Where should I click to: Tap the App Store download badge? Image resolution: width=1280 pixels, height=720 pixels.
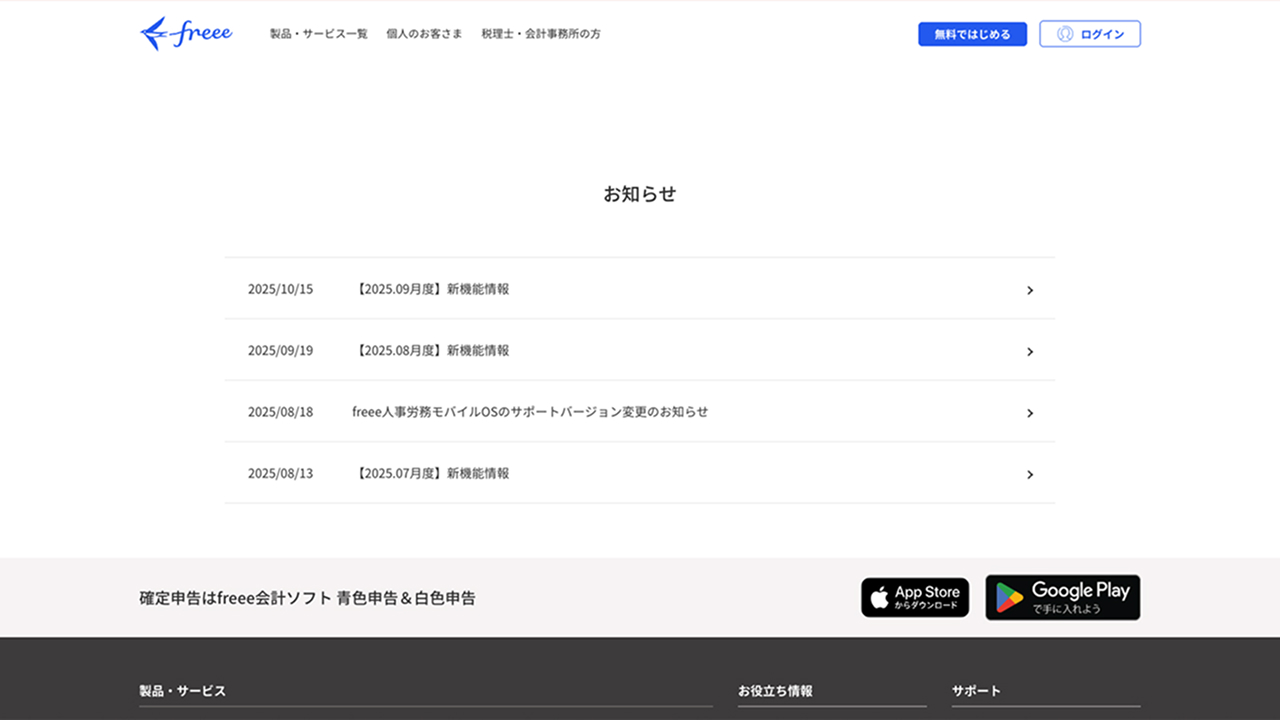pos(914,597)
